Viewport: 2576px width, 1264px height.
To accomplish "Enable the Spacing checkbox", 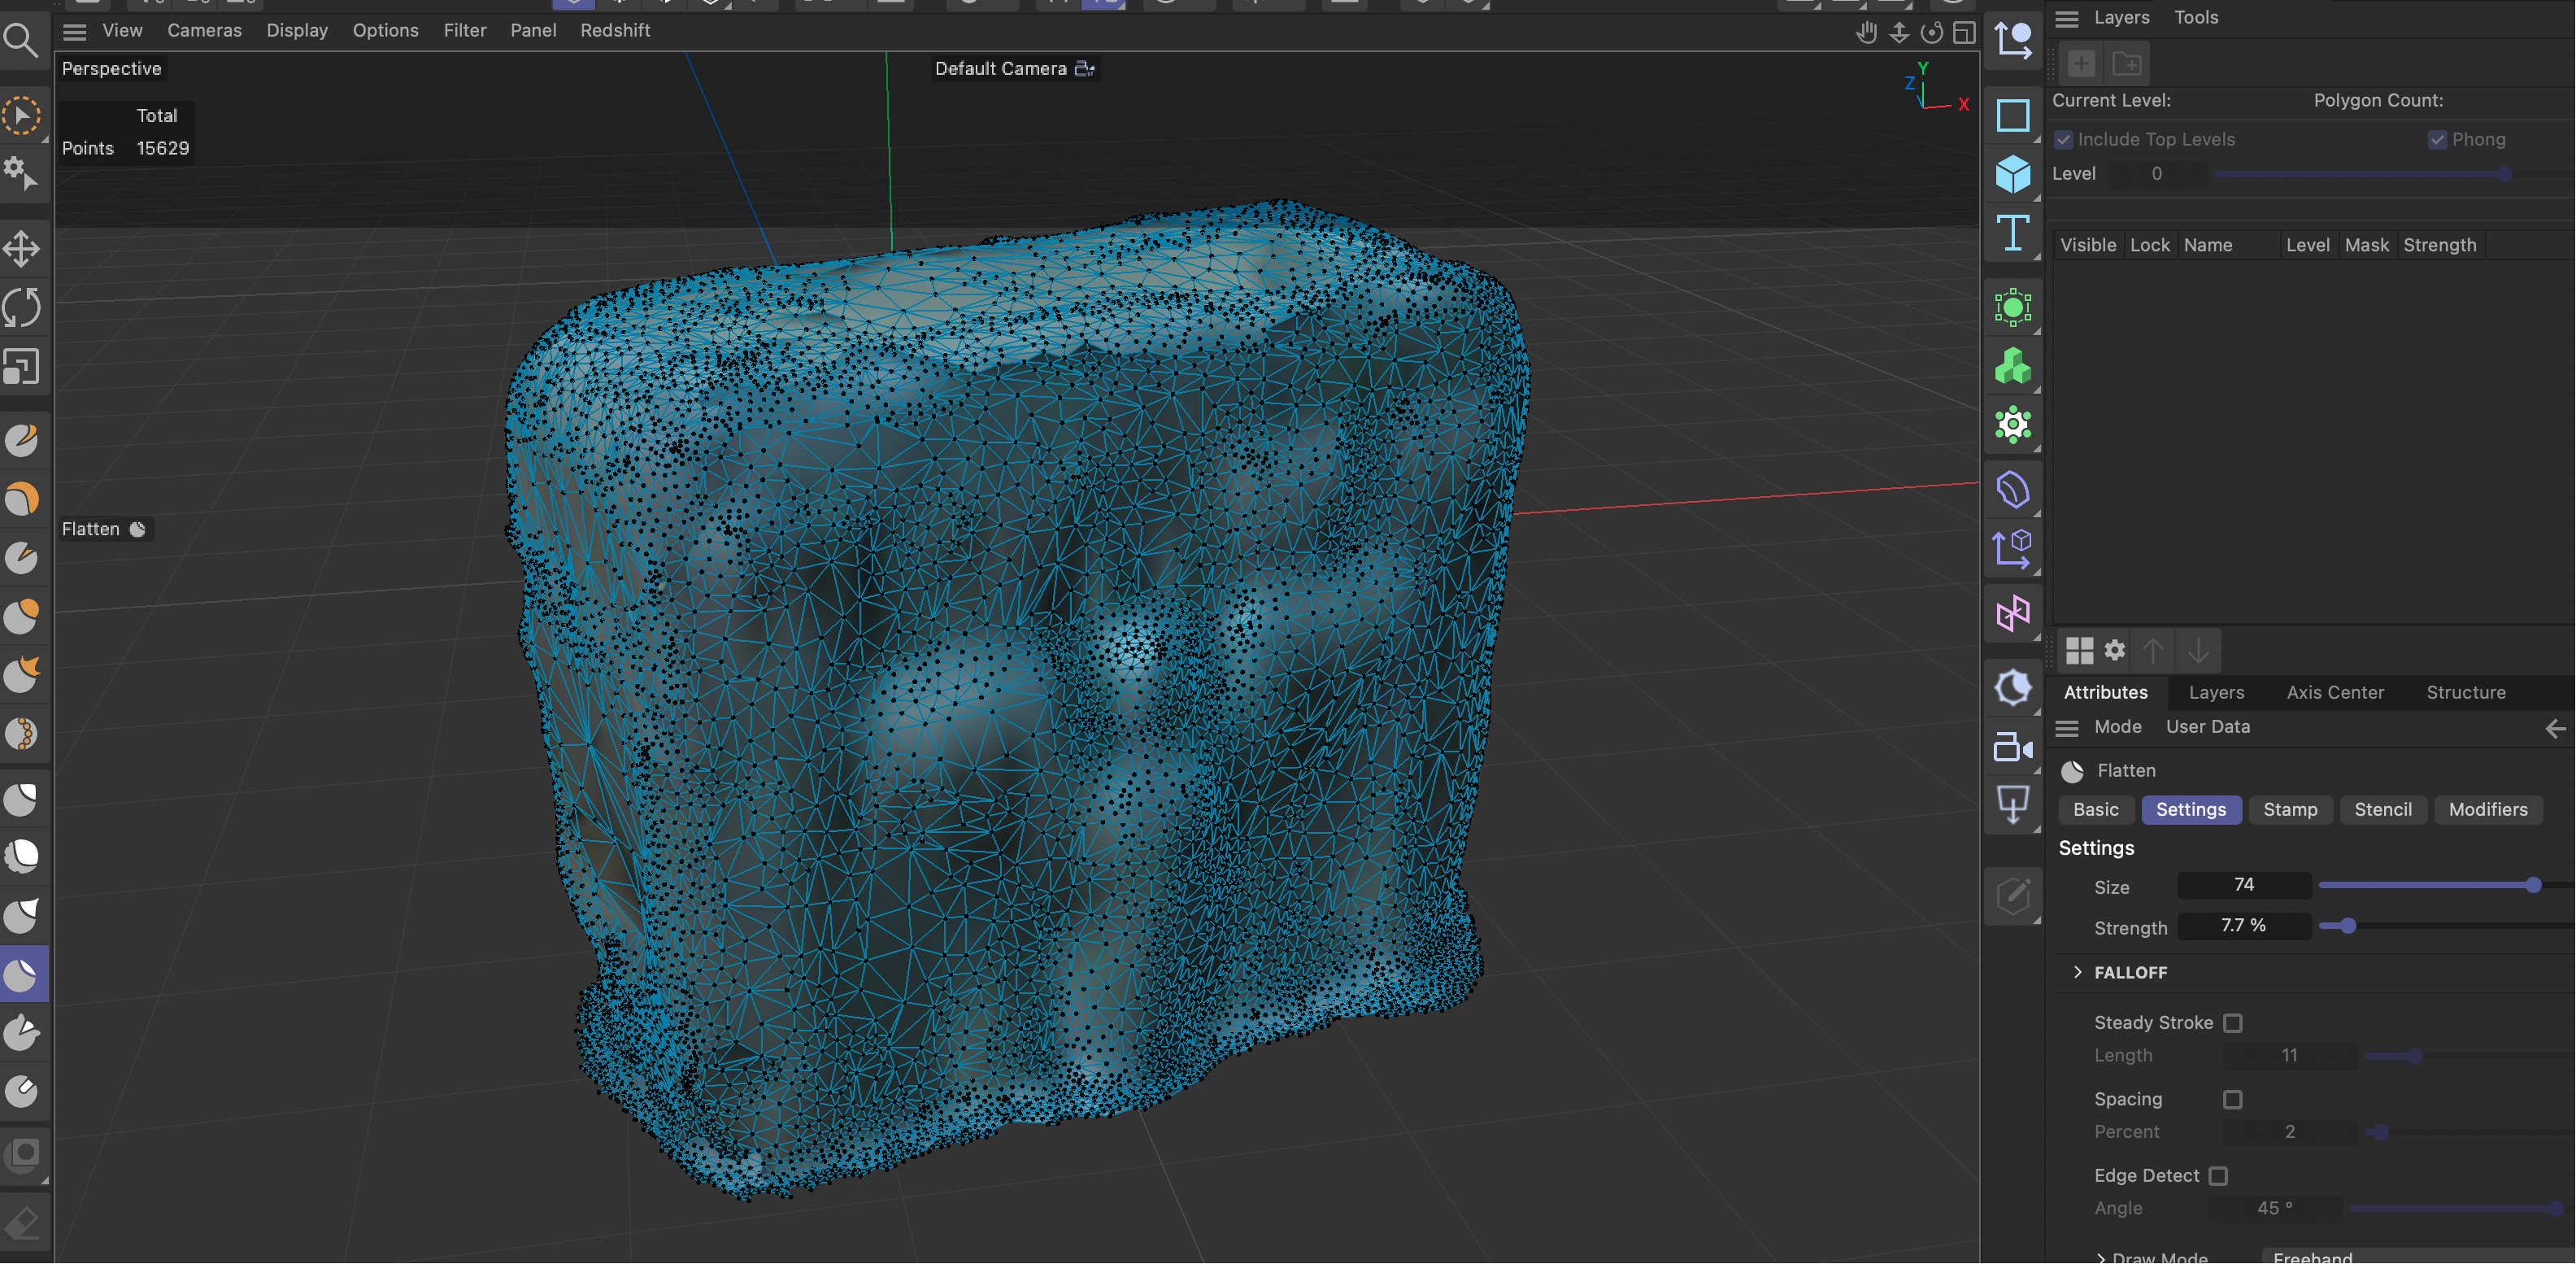I will (2232, 1099).
